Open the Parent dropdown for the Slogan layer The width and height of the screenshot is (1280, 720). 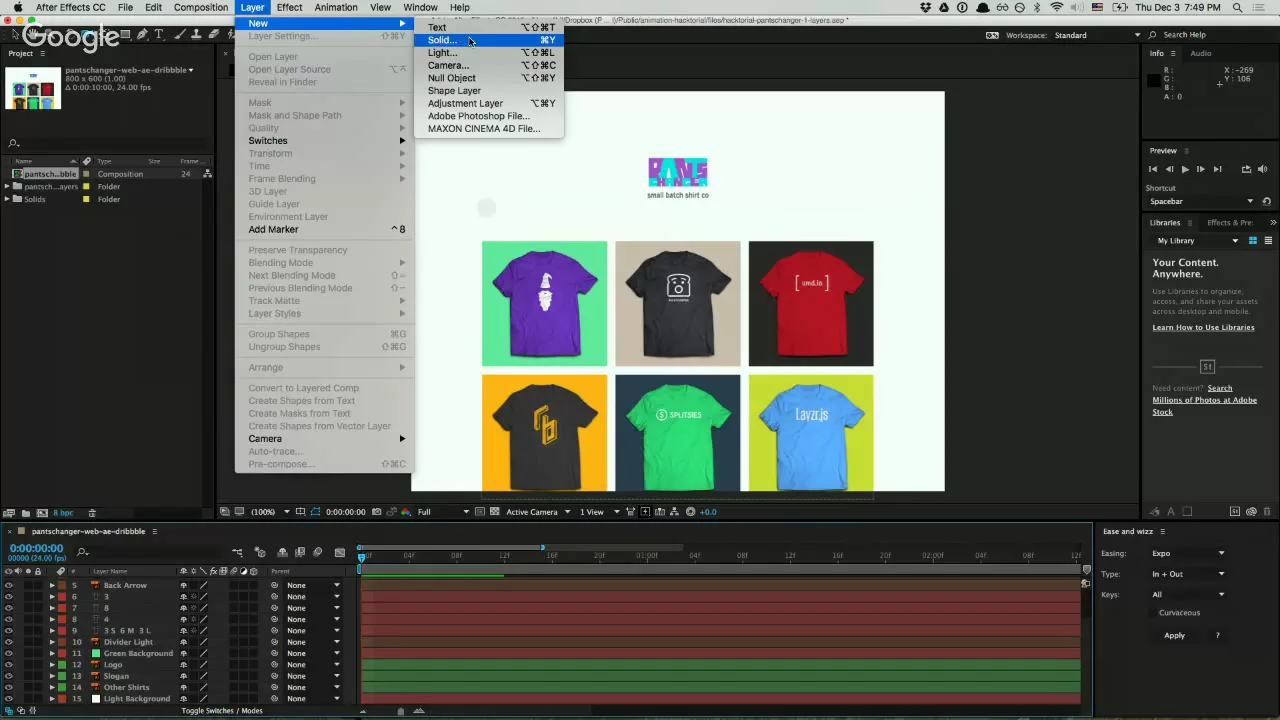(x=313, y=677)
